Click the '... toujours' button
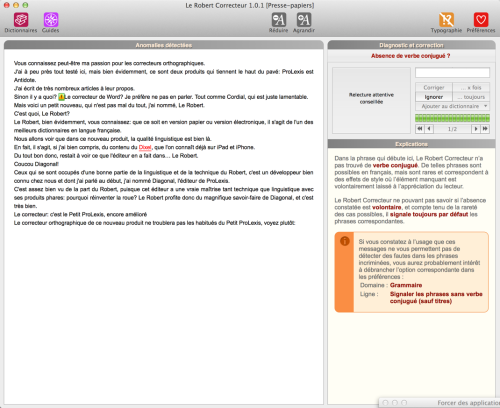500x408 pixels. click(471, 97)
